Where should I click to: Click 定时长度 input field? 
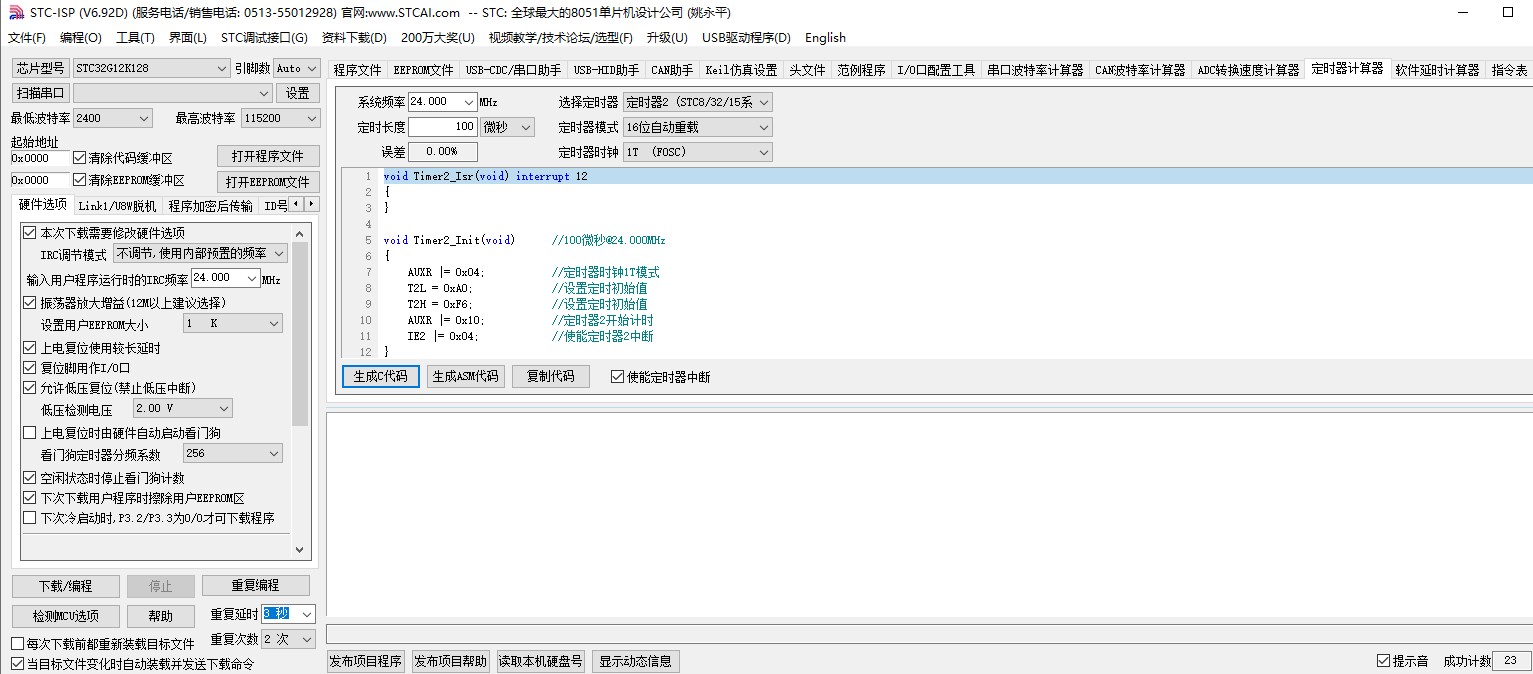click(x=442, y=127)
